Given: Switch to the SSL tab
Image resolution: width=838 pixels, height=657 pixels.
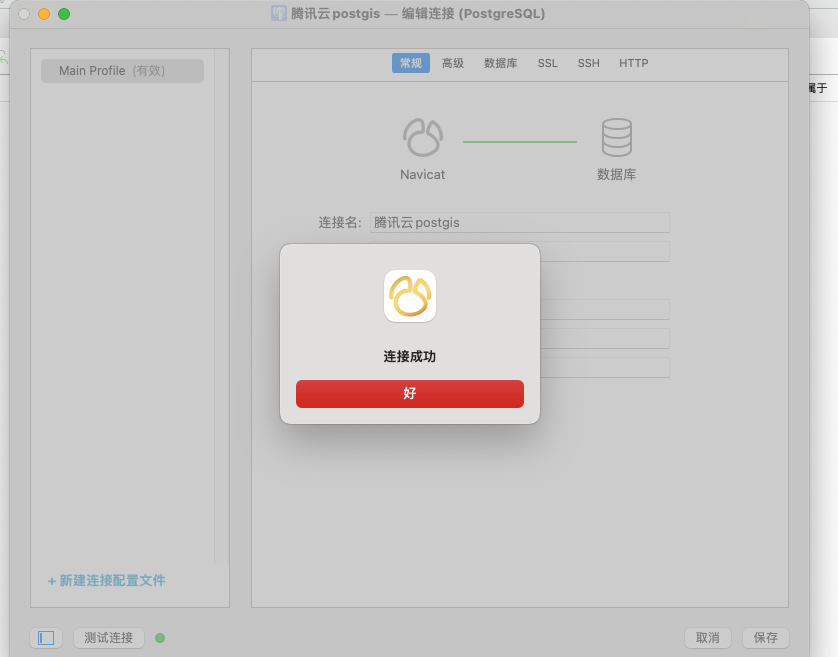Looking at the screenshot, I should click(547, 63).
